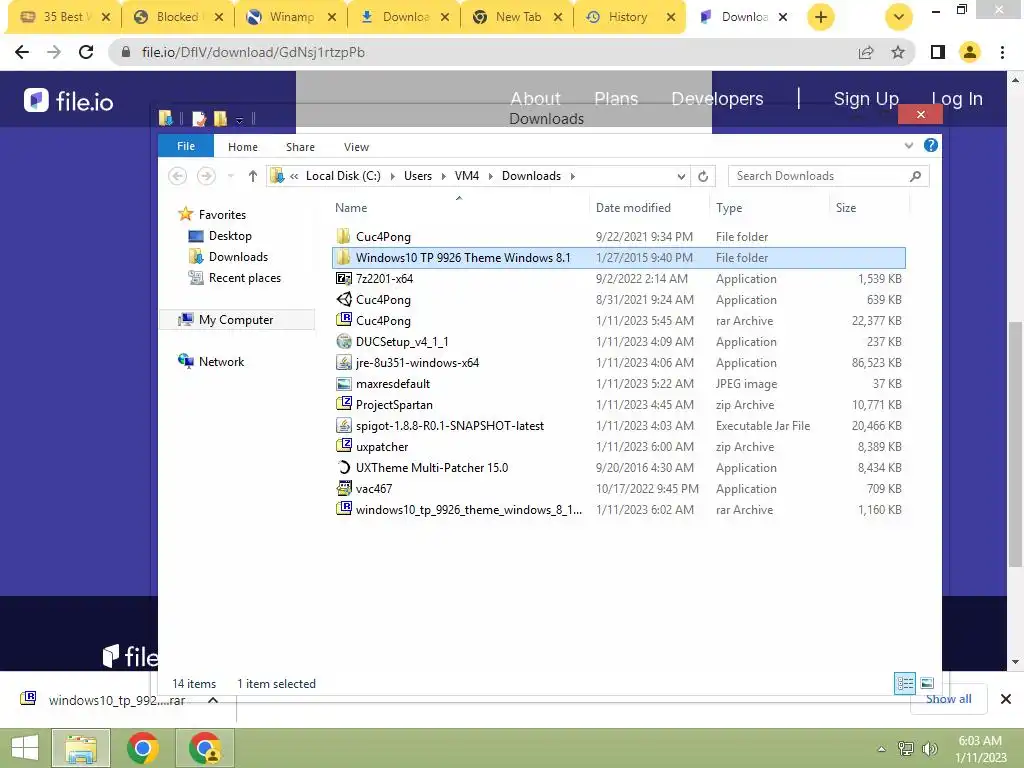Click the Search Downloads field
Image resolution: width=1024 pixels, height=768 pixels.
click(x=828, y=176)
